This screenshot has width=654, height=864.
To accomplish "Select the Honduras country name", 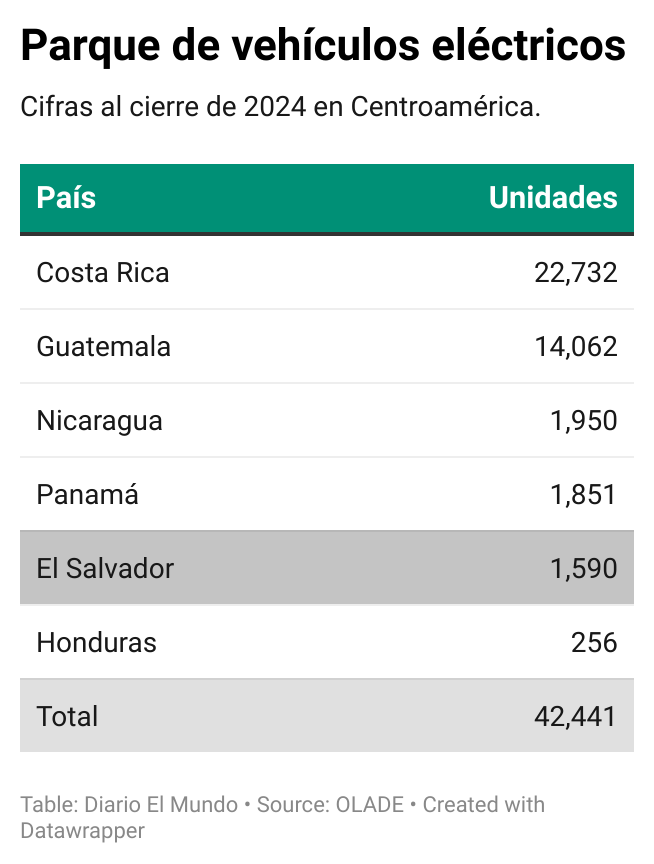I will 96,642.
